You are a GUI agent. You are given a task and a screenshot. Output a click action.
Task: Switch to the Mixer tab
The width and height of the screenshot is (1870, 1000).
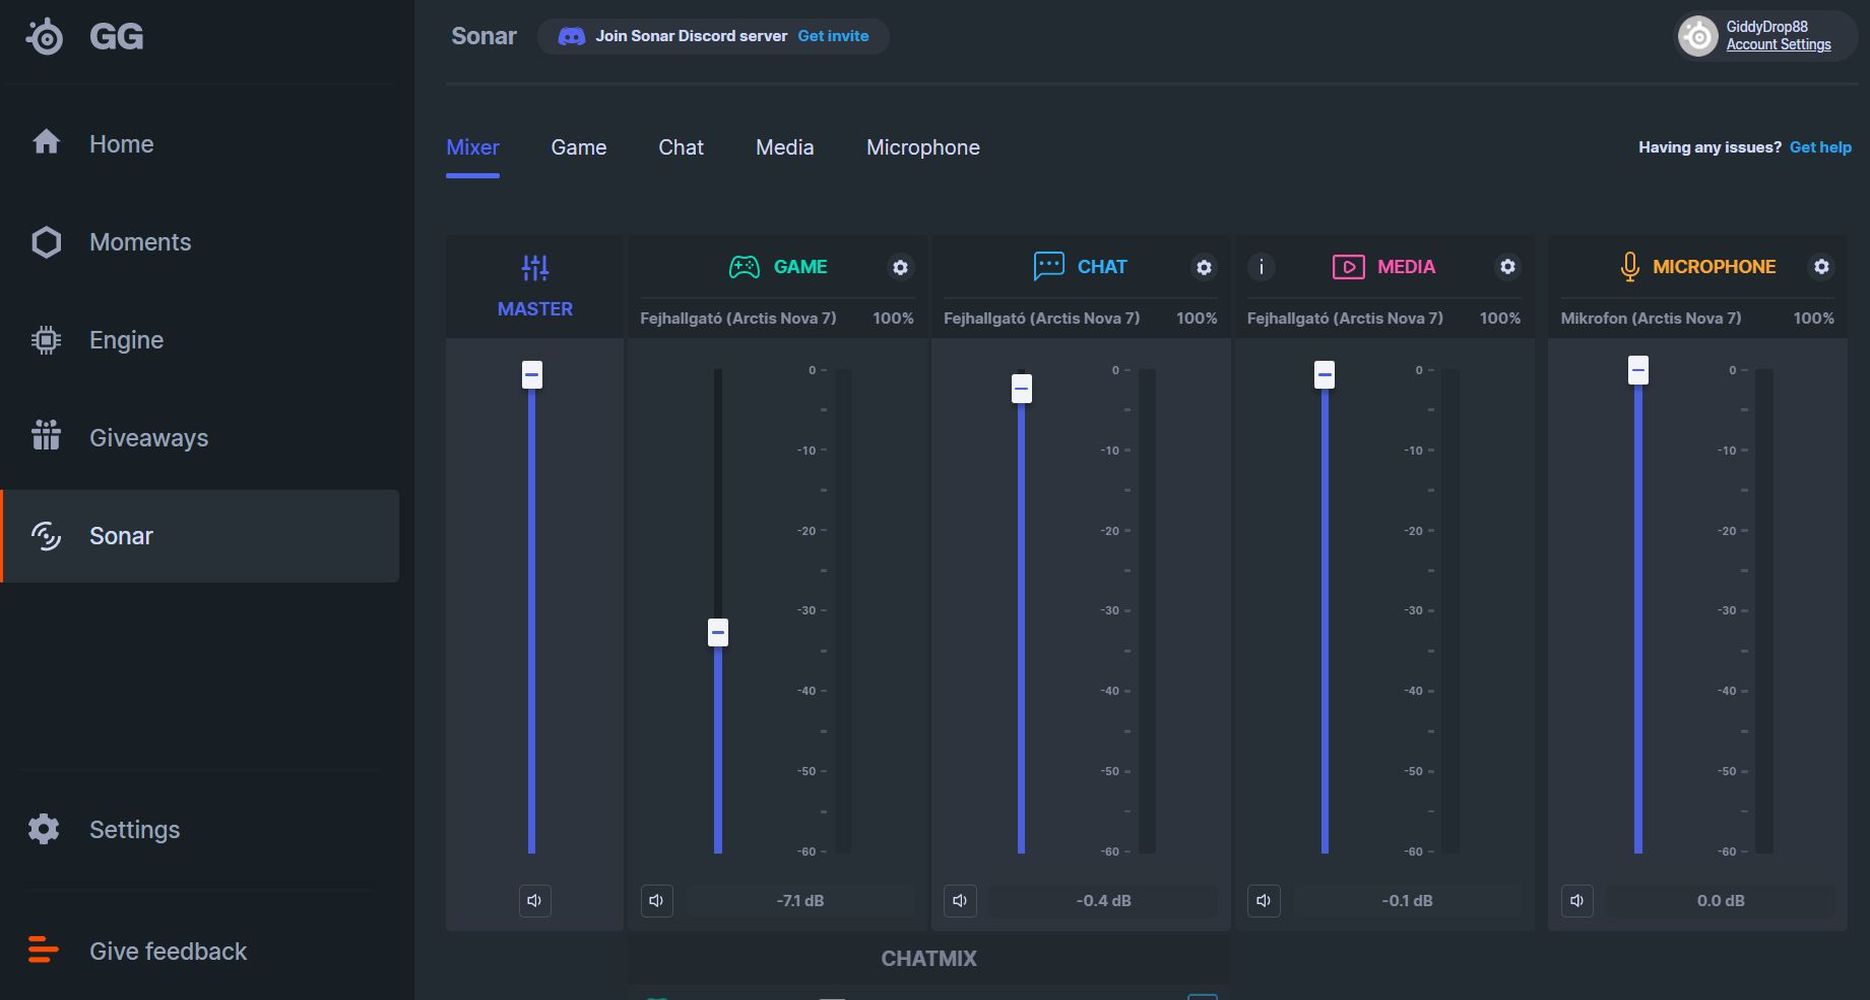click(472, 148)
